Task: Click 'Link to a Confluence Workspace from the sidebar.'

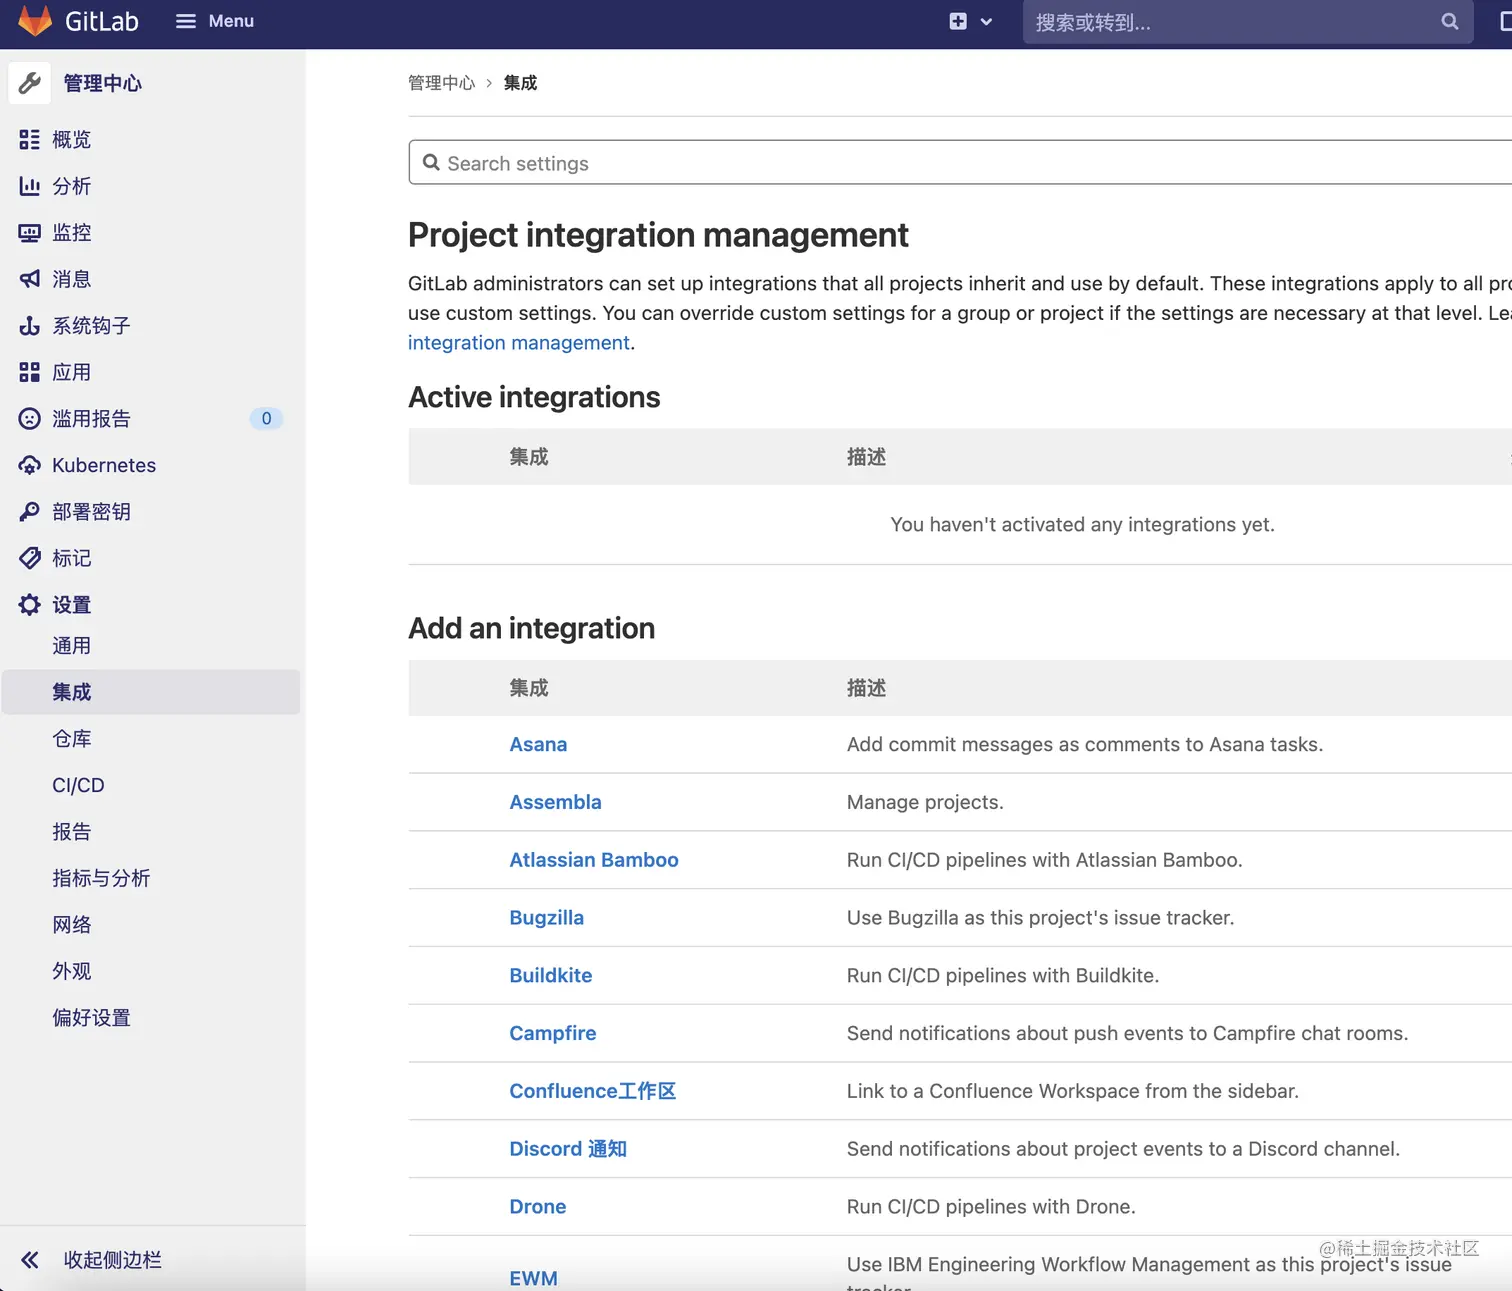Action: point(1073,1091)
